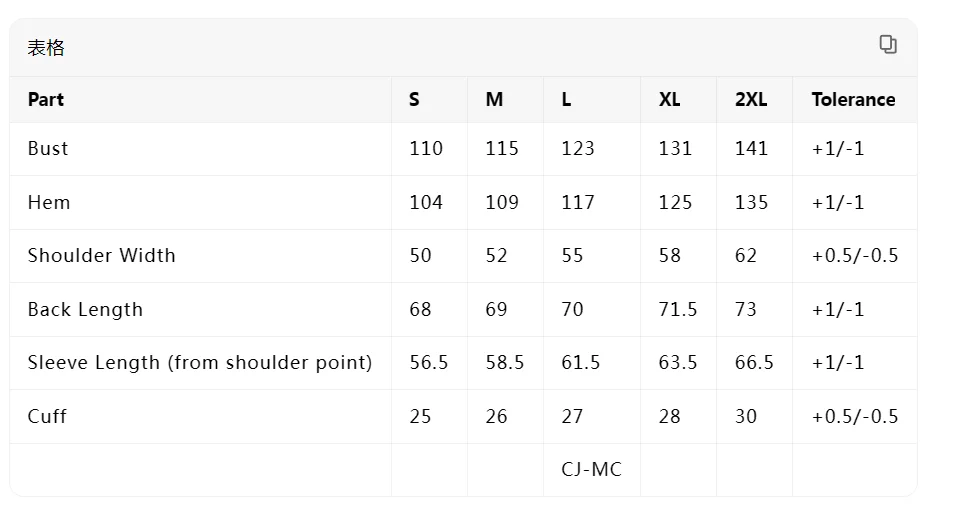The height and width of the screenshot is (508, 965).
Task: Select the Shoulder Width row label
Action: coord(102,256)
